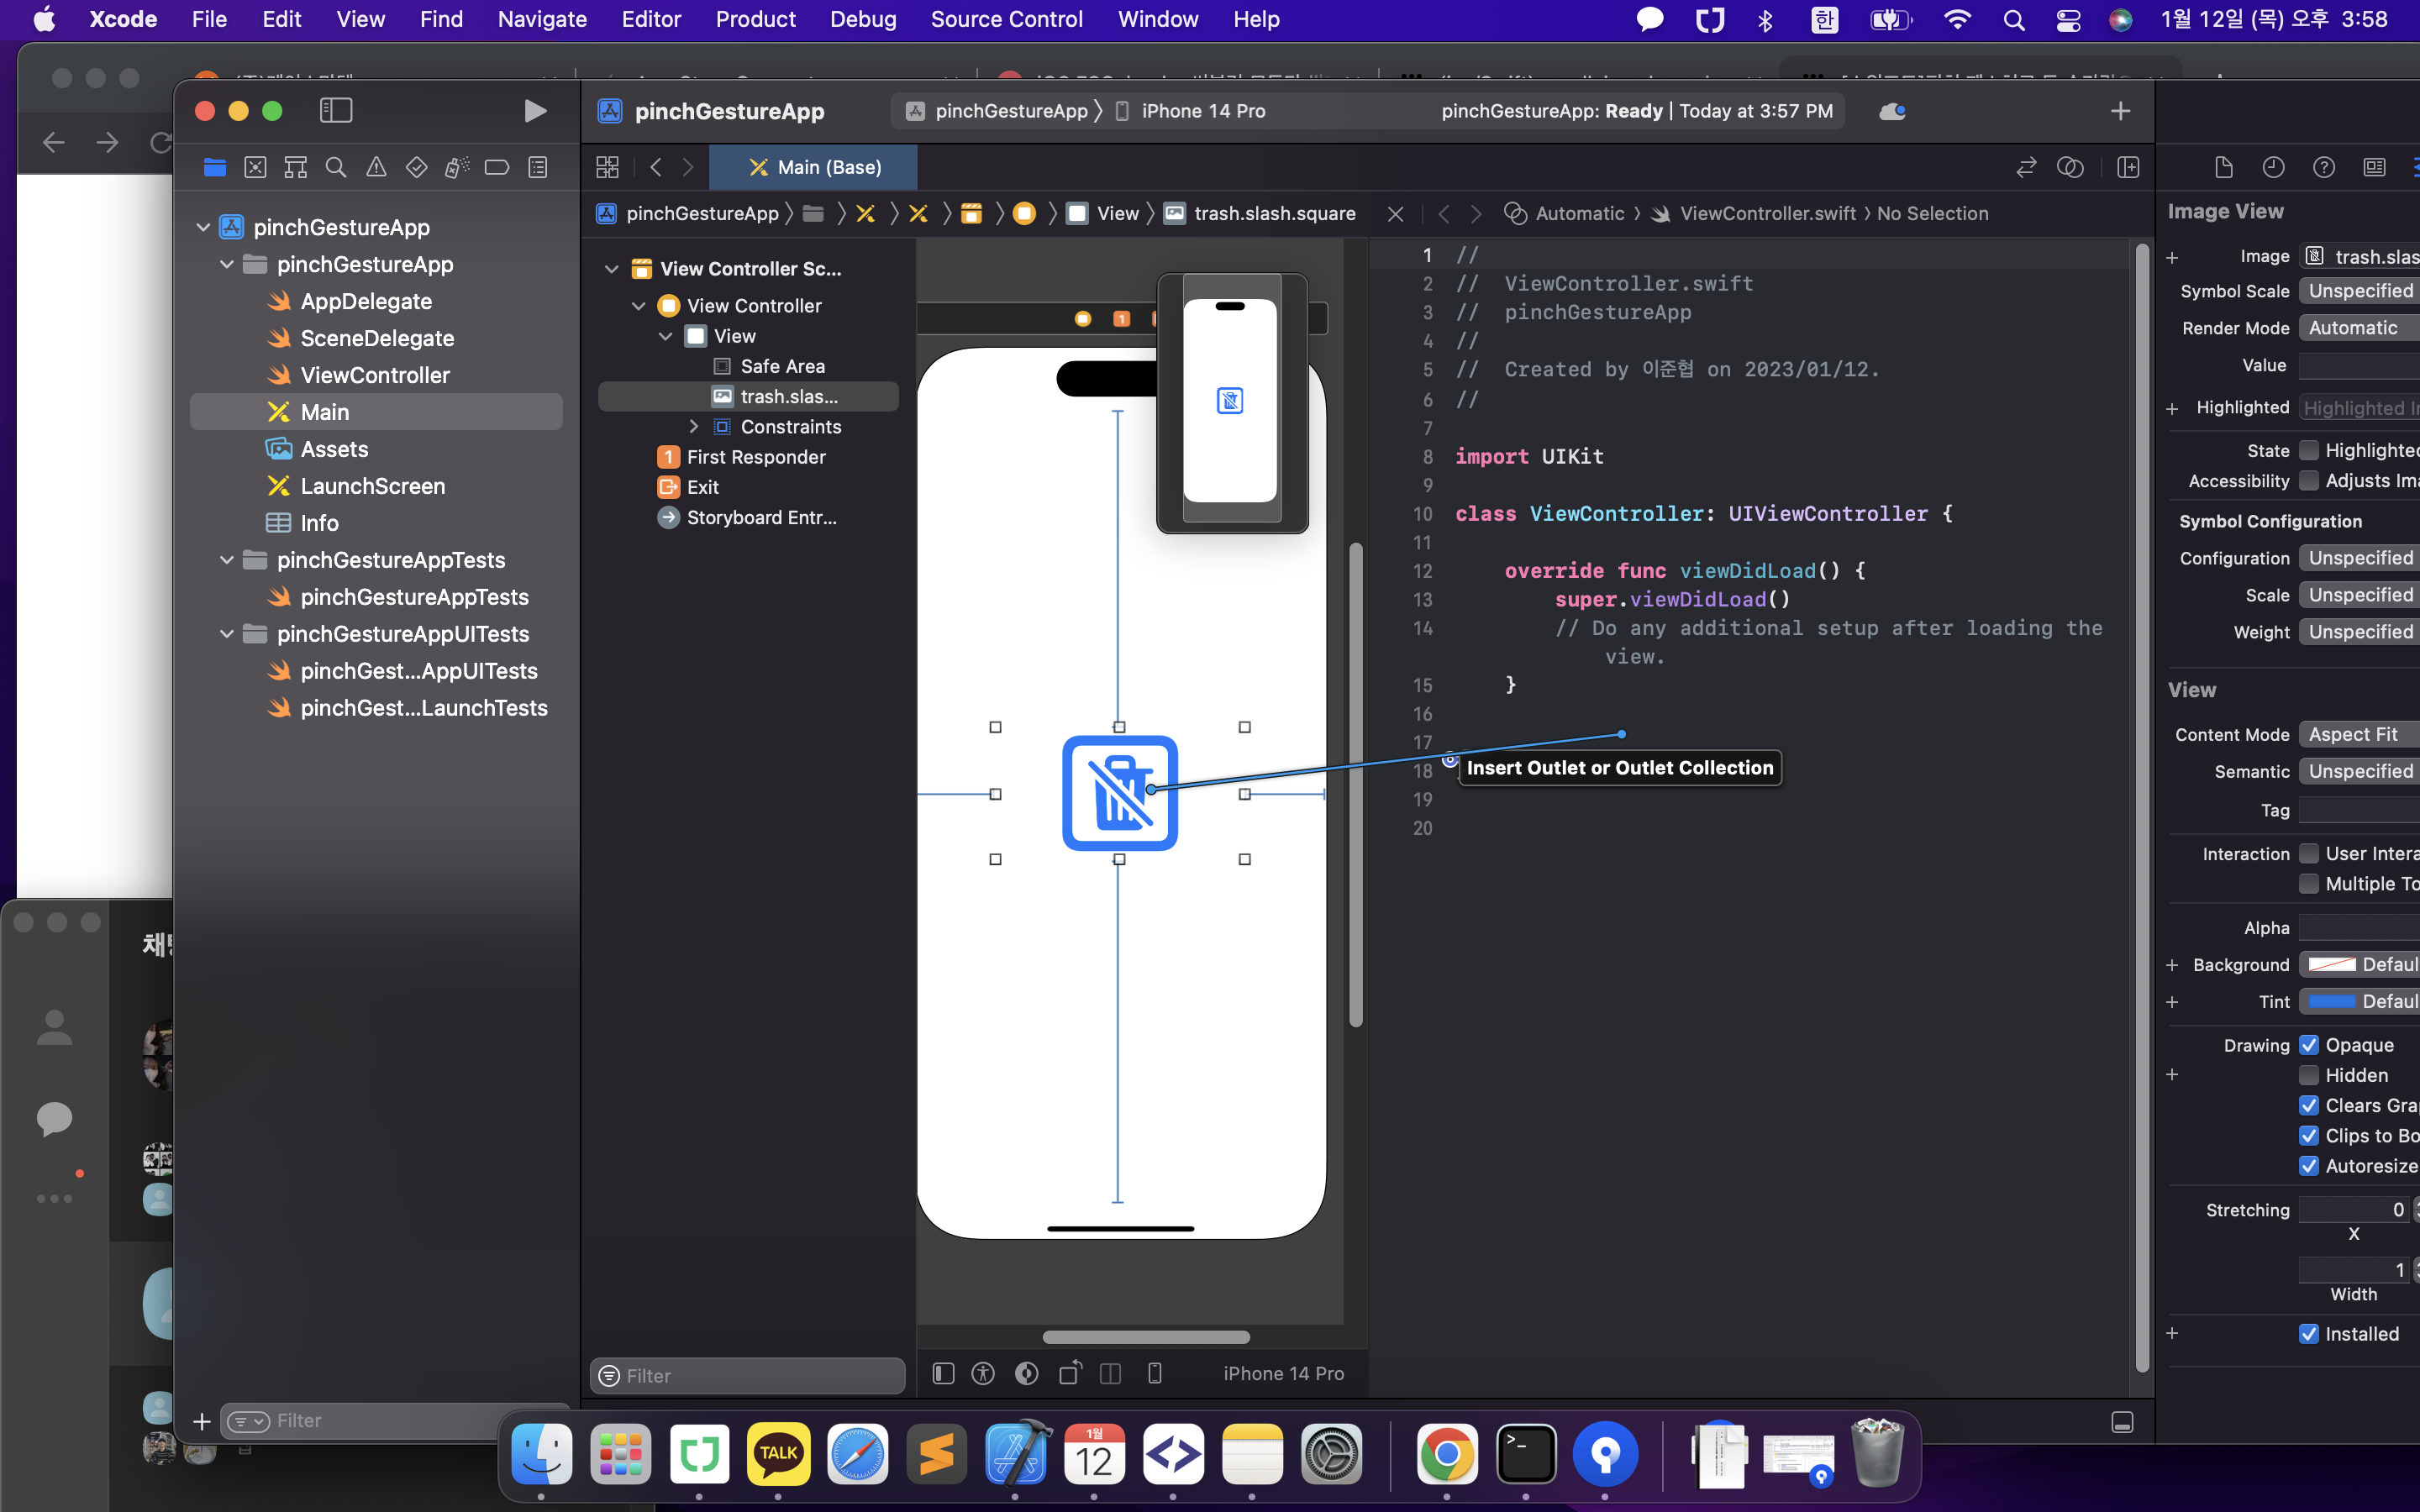The image size is (2420, 1512).
Task: Open the Issue navigator warning icon
Action: (x=376, y=168)
